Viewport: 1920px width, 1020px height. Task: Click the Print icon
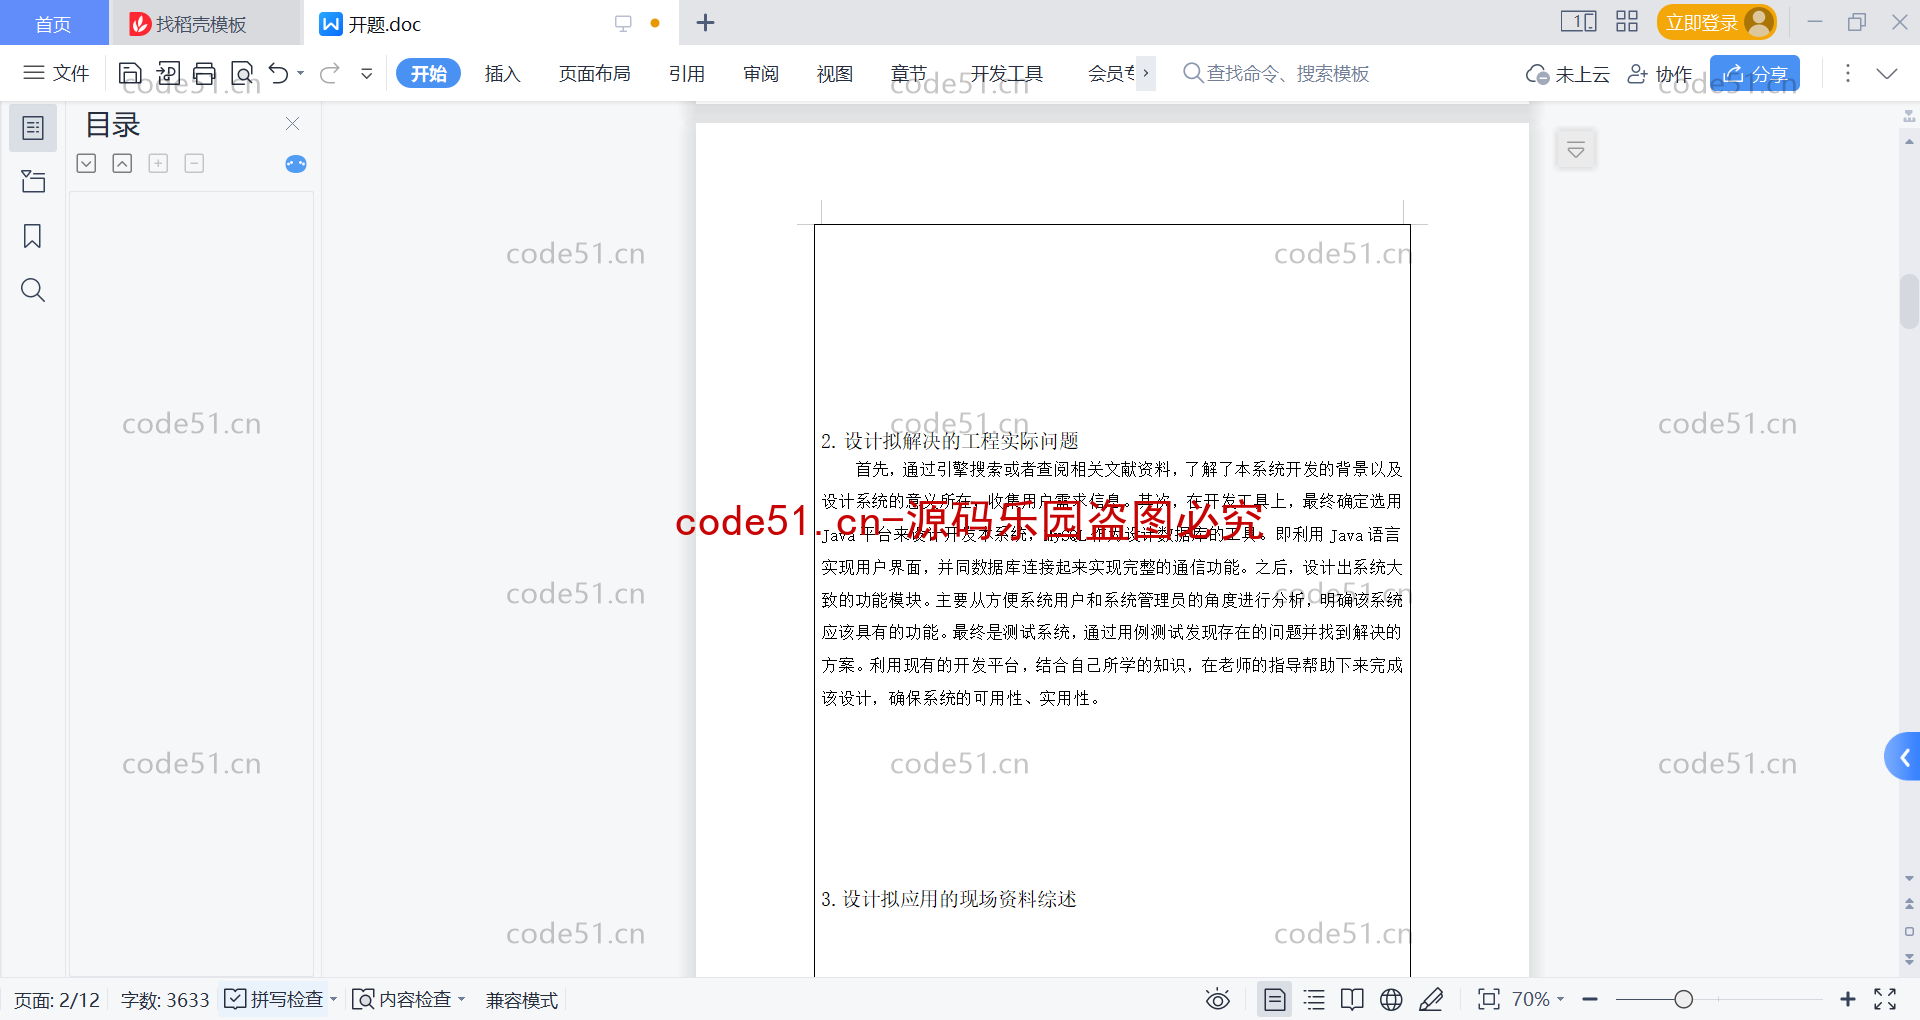tap(205, 73)
